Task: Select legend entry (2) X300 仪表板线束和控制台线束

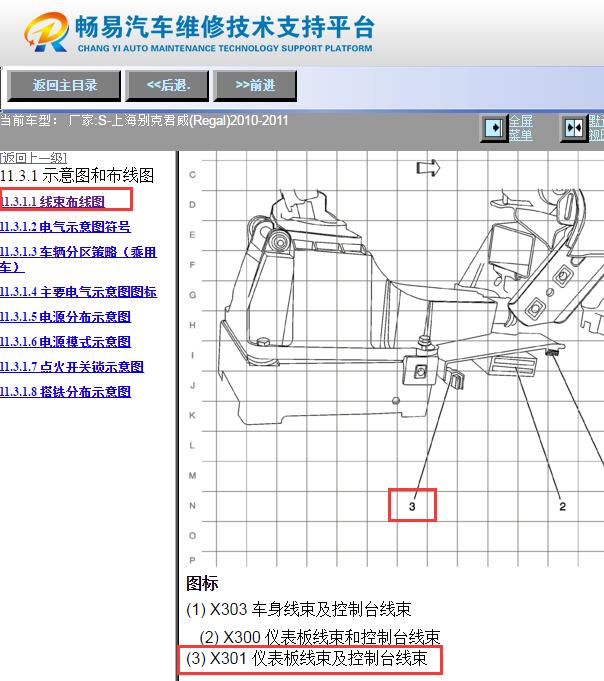Action: pos(320,637)
